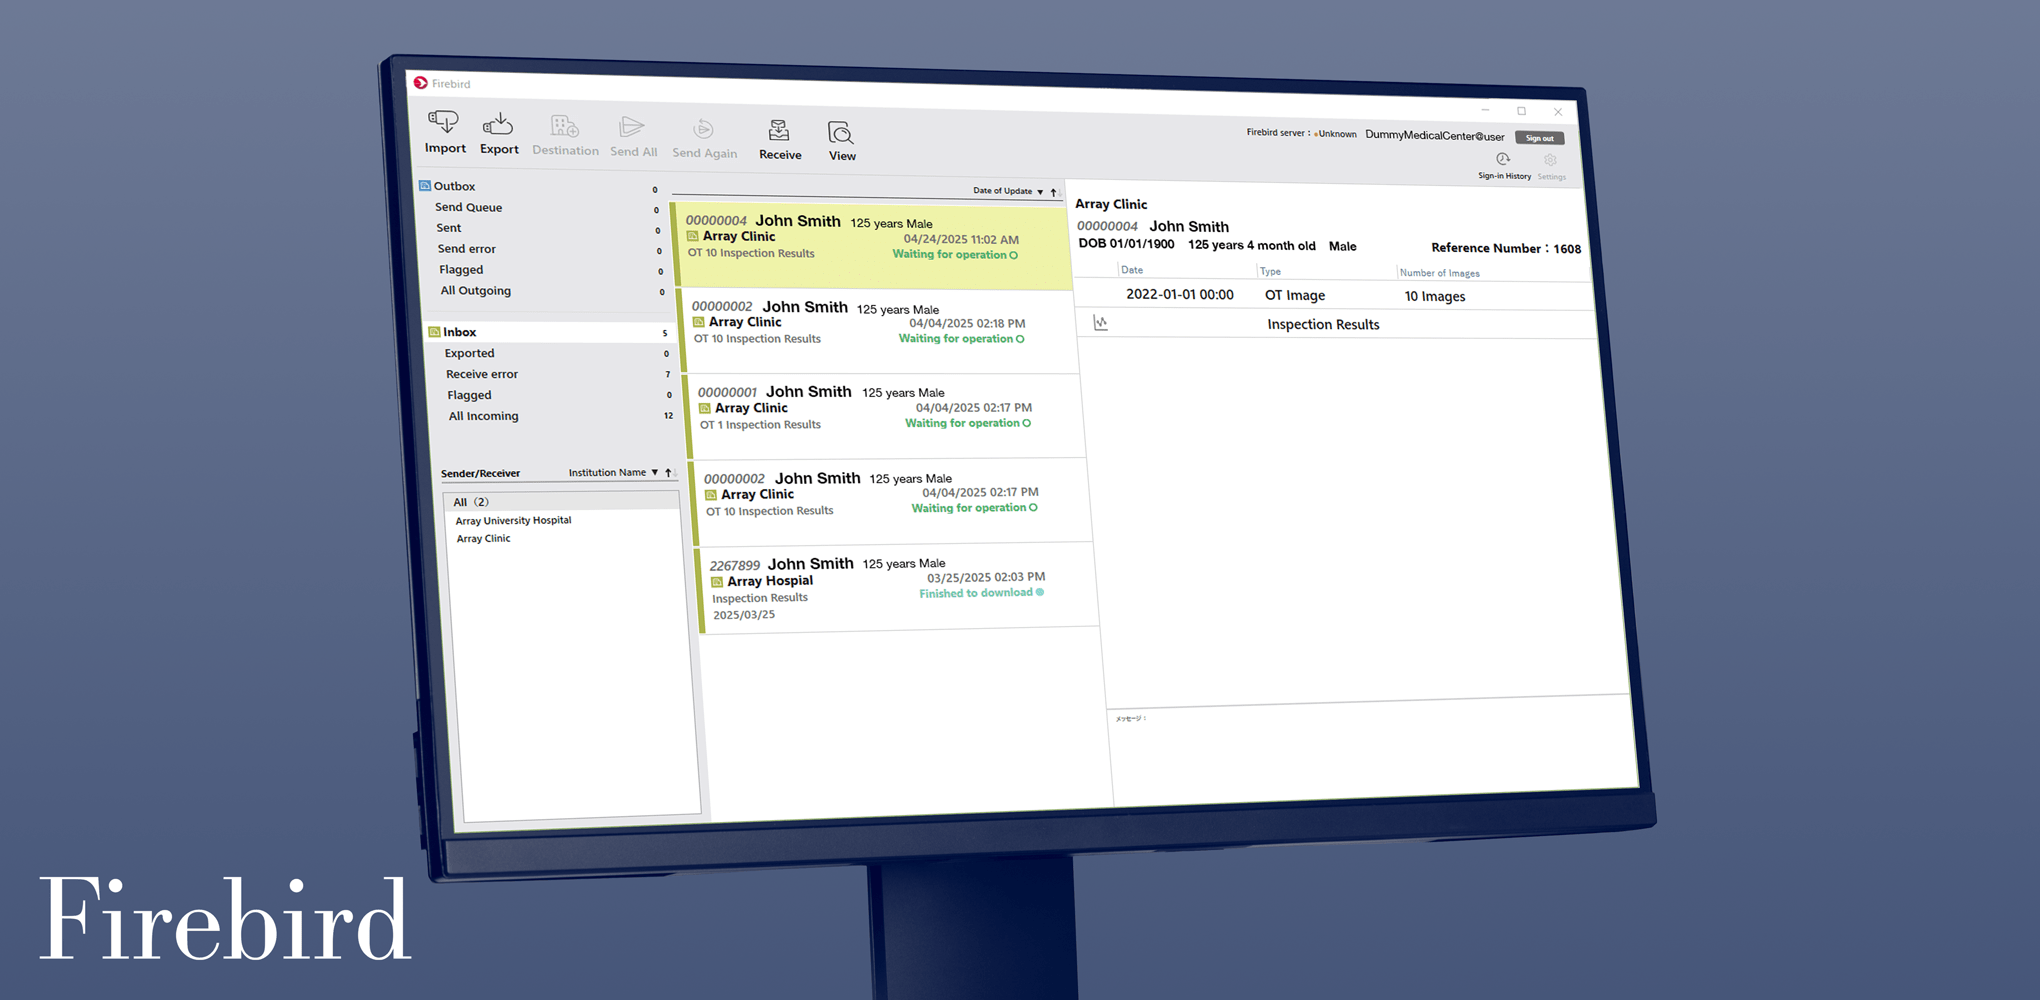Select the Outbox folder

tap(454, 186)
